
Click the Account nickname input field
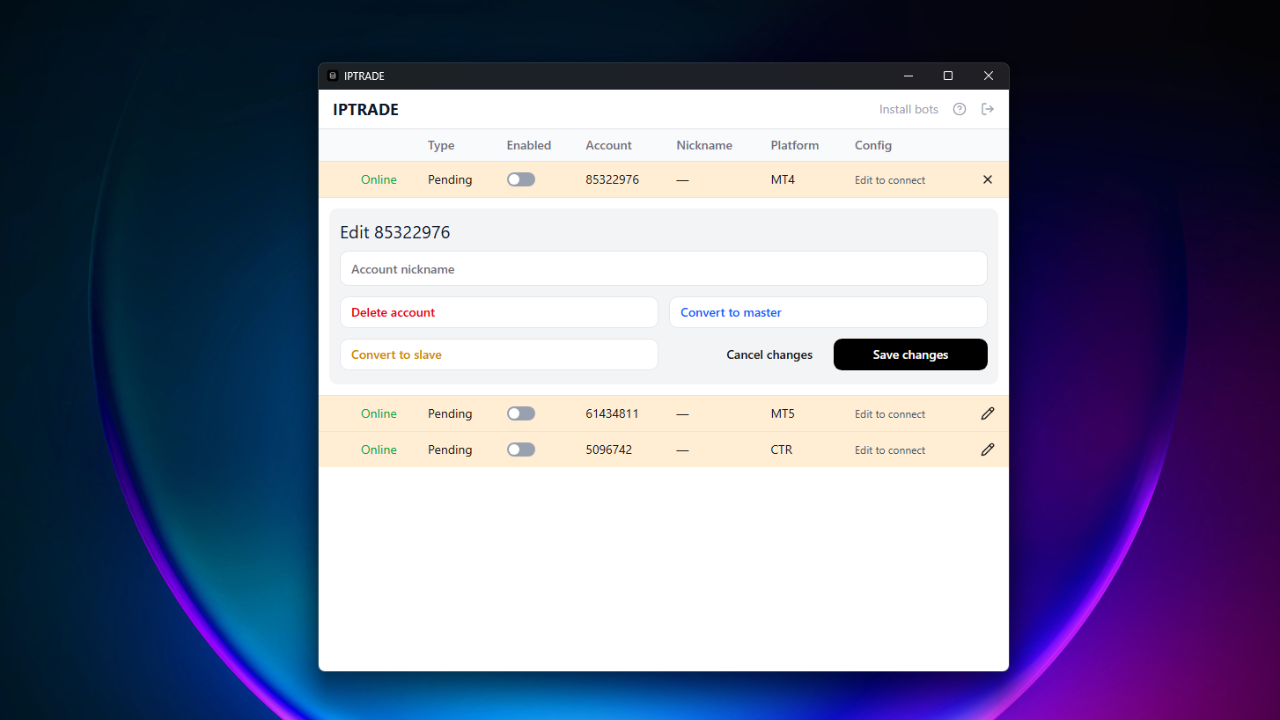coord(663,268)
